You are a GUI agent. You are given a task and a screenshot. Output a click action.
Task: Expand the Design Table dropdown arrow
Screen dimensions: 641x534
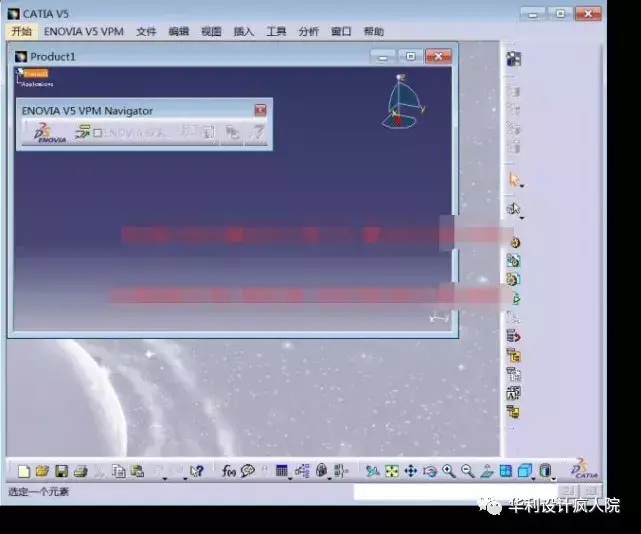click(x=290, y=478)
